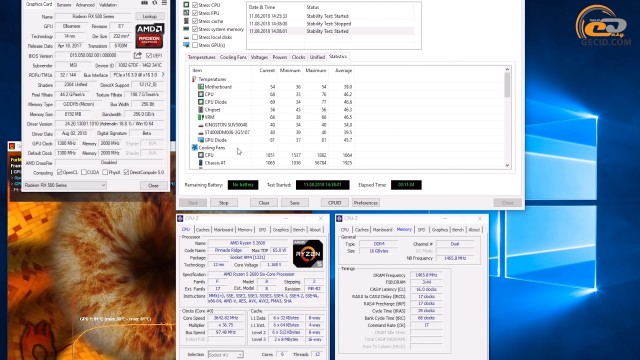Click the Stress system memory RAM icon
Viewport: 640px width, 360px height.
[186, 29]
